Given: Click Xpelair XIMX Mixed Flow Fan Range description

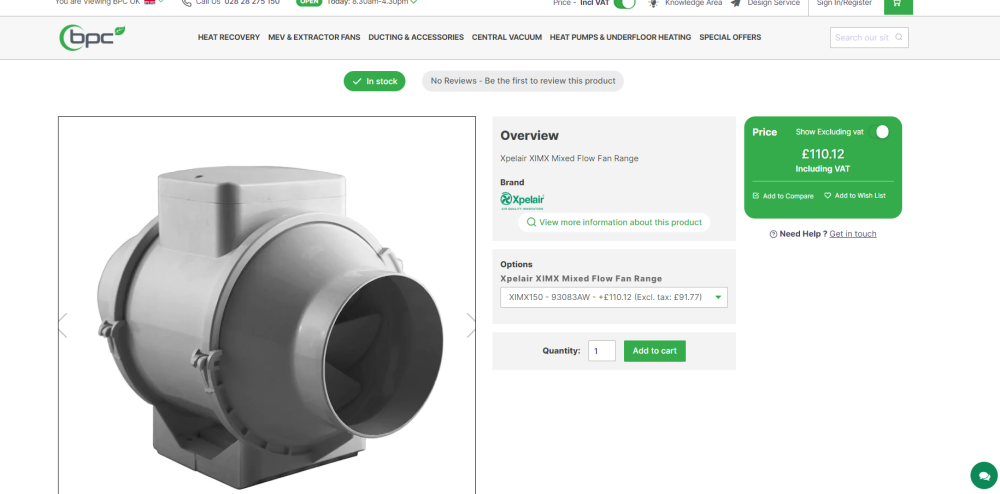Looking at the screenshot, I should click(569, 158).
